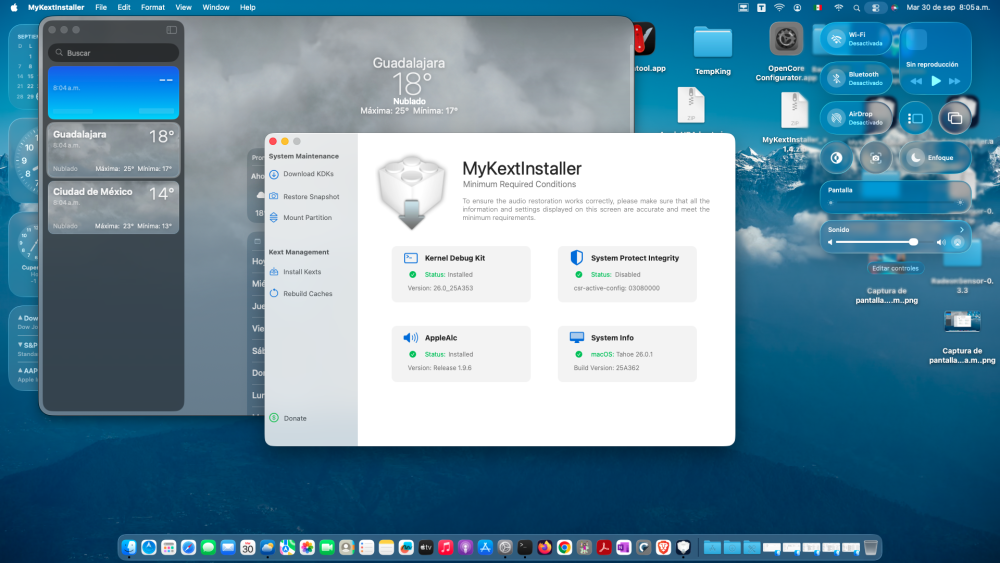Click the Mexican flag input source icon
Image resolution: width=1000 pixels, height=563 pixels.
[818, 8]
